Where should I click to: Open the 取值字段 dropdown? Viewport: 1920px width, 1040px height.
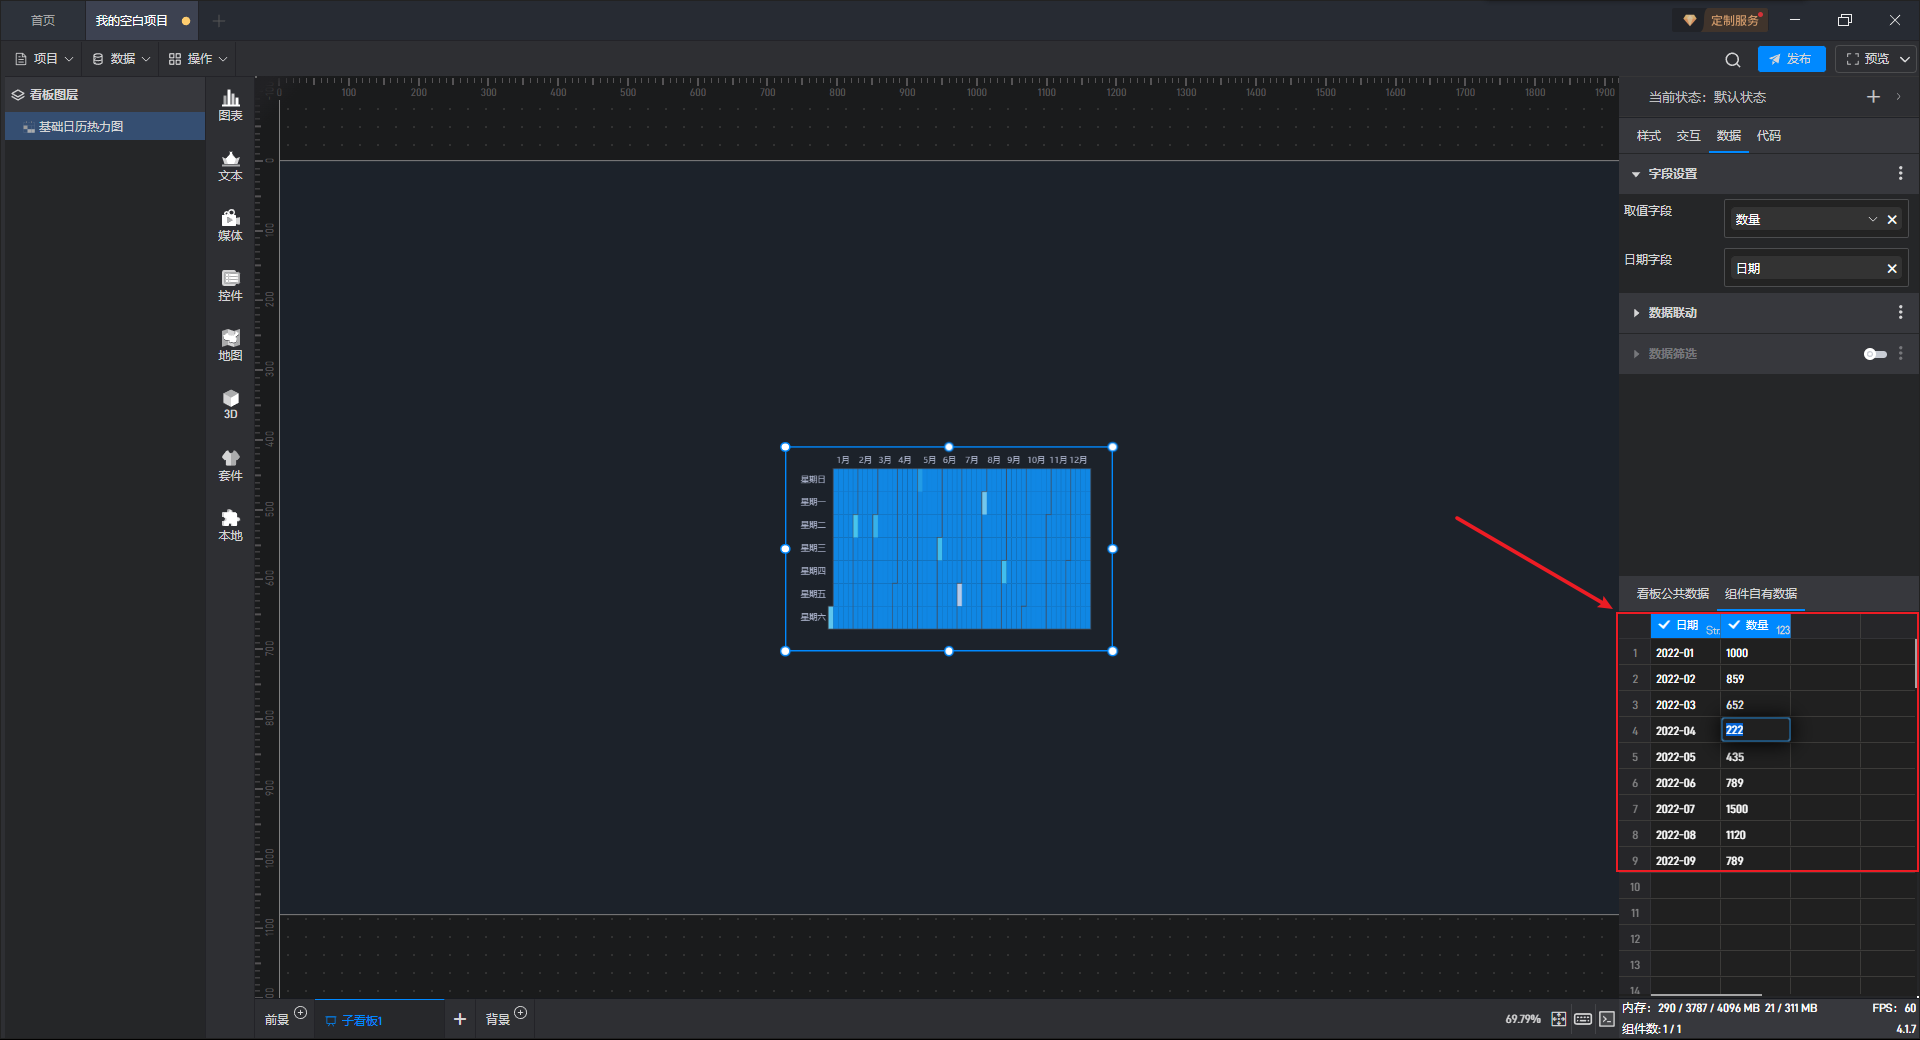coord(1872,220)
